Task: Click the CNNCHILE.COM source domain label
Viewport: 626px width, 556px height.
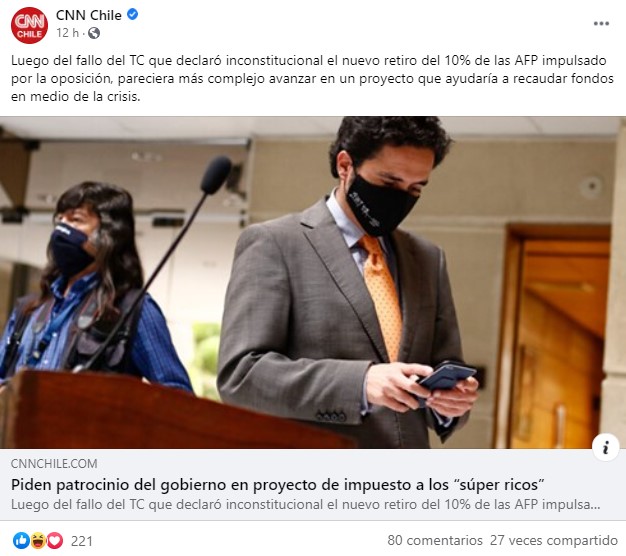Action: [54, 463]
